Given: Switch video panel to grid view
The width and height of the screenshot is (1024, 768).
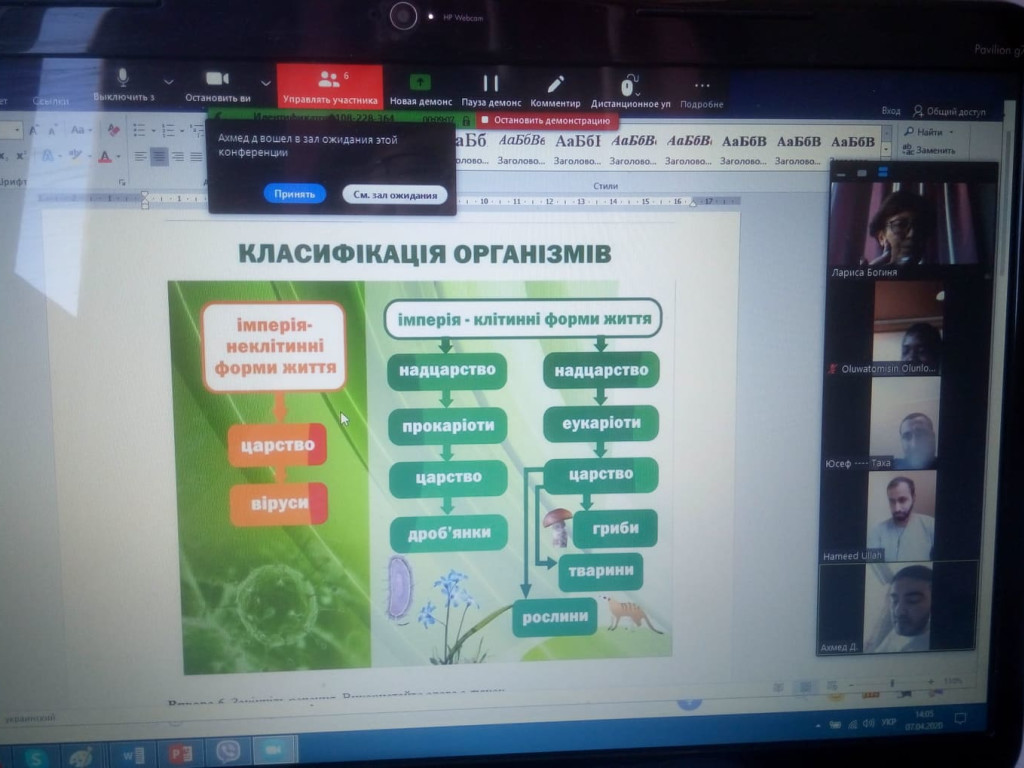Looking at the screenshot, I should click(883, 172).
